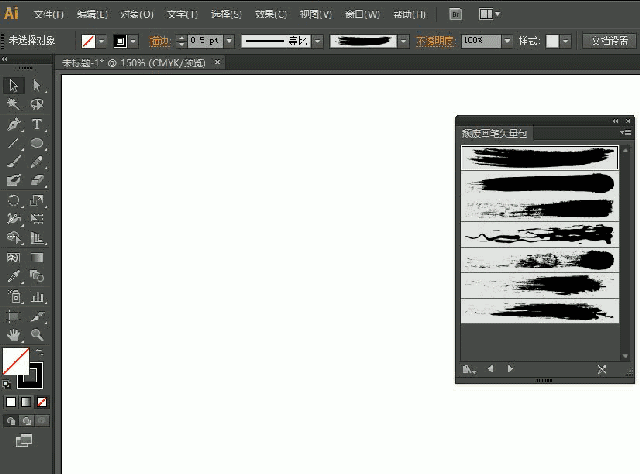Open the Bridge (Br) button
The image size is (640, 474).
click(x=455, y=15)
